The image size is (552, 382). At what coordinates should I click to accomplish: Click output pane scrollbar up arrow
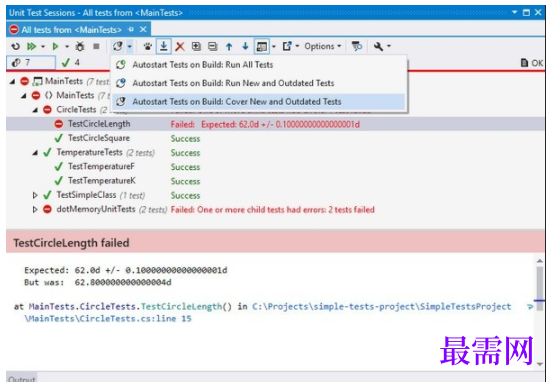point(540,261)
